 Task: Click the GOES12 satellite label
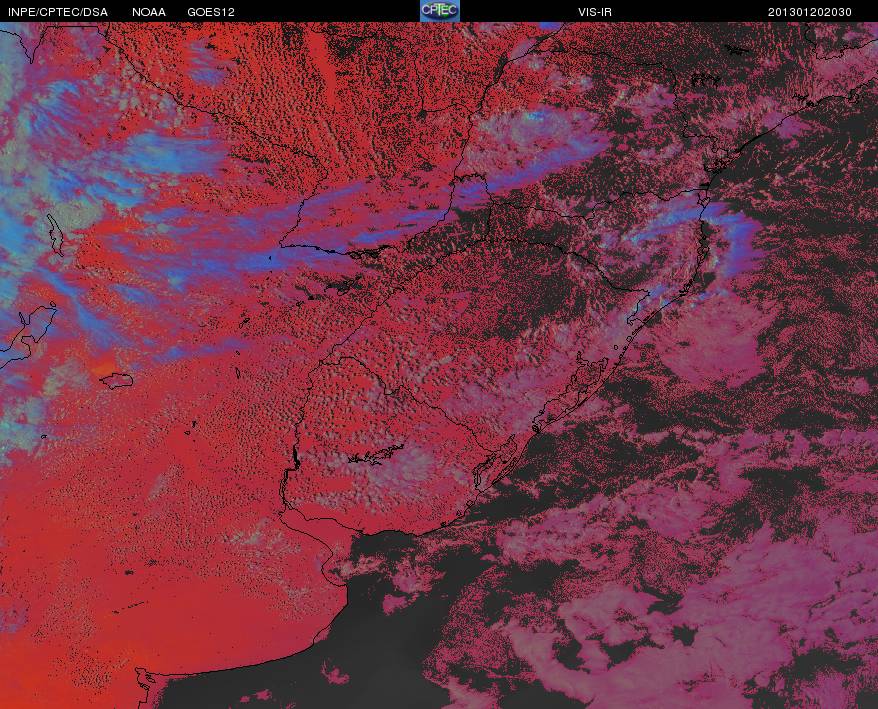[x=211, y=12]
